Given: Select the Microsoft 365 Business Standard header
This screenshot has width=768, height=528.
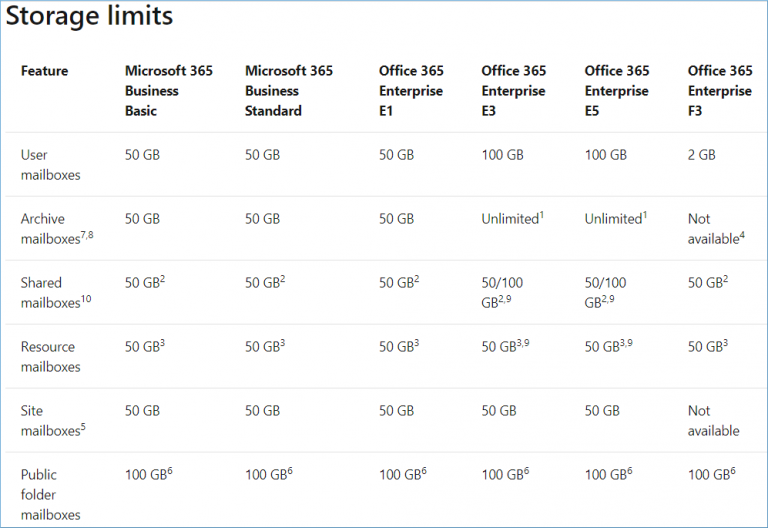Looking at the screenshot, I should point(289,91).
